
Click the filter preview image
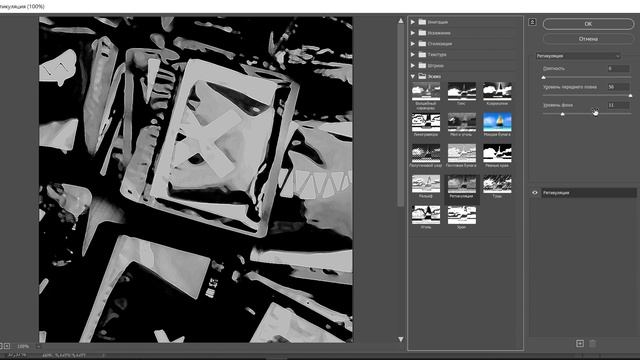196,179
